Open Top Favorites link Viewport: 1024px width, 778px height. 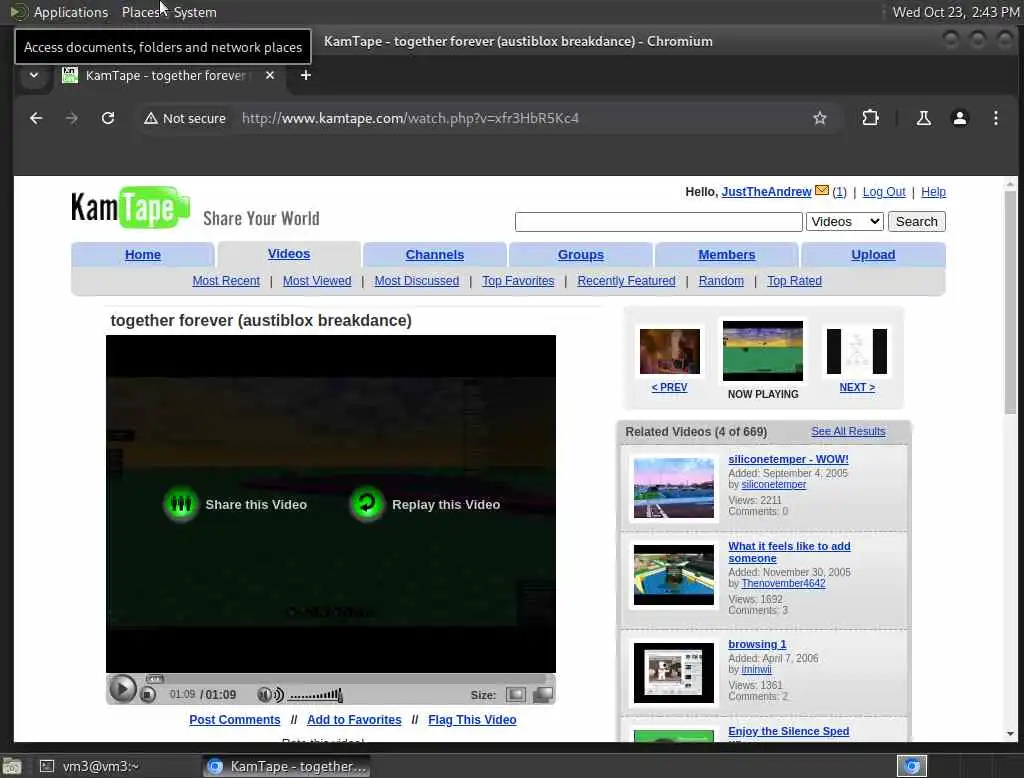point(518,281)
